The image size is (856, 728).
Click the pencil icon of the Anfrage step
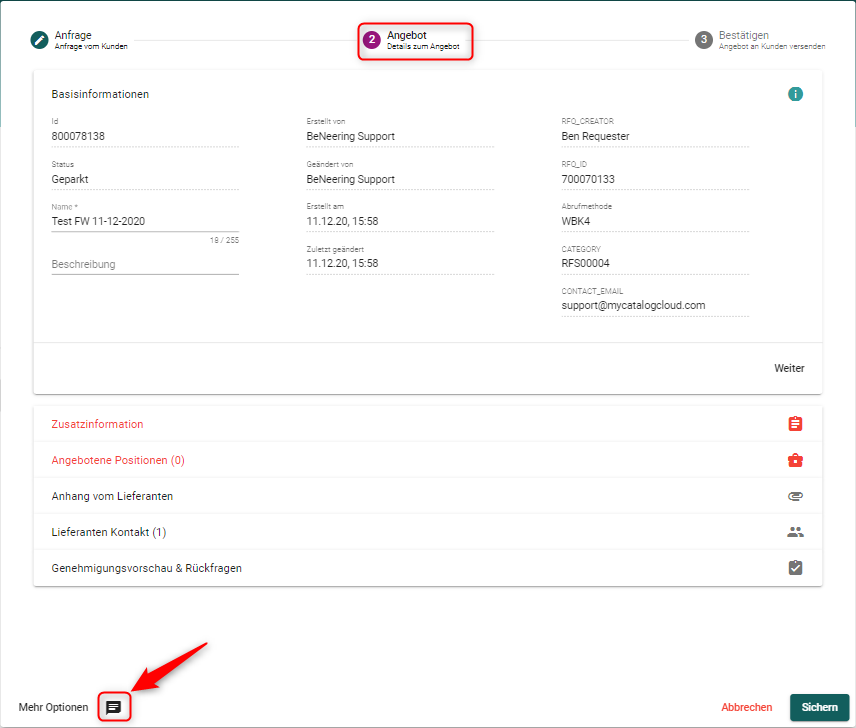[40, 40]
